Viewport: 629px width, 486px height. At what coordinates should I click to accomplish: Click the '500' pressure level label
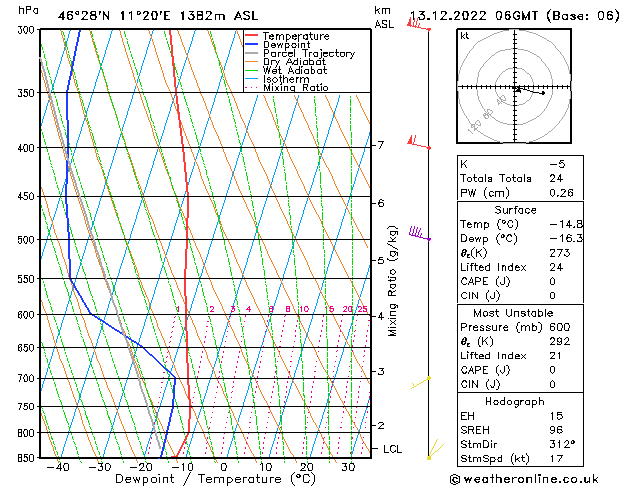click(x=28, y=240)
